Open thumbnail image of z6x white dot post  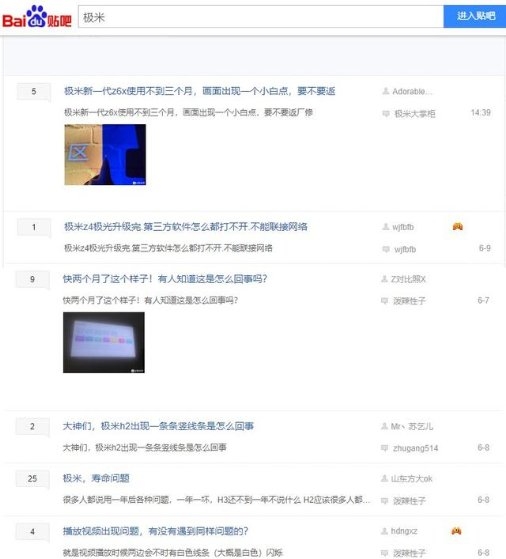coord(105,154)
